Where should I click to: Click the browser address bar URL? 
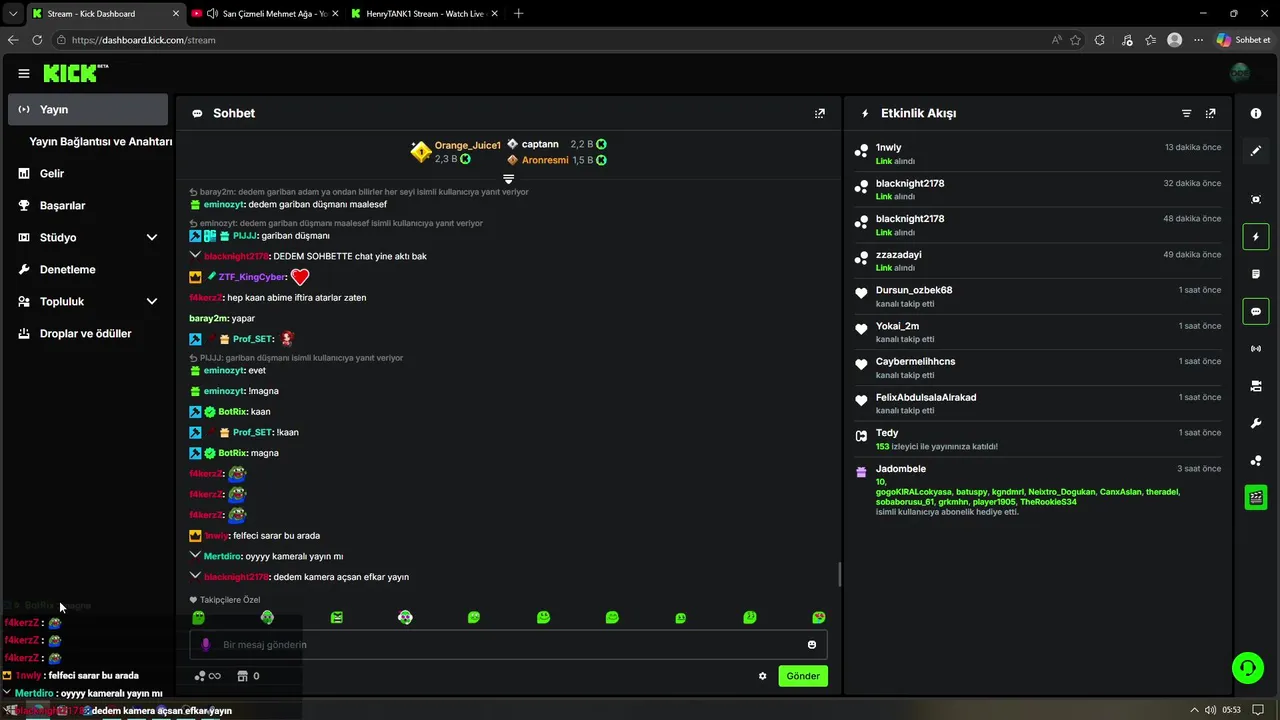pyautogui.click(x=144, y=40)
